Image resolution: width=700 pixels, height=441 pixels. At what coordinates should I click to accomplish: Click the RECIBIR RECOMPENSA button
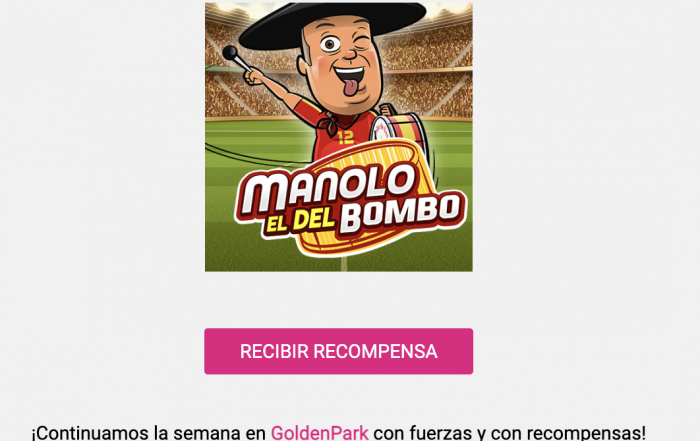338,351
